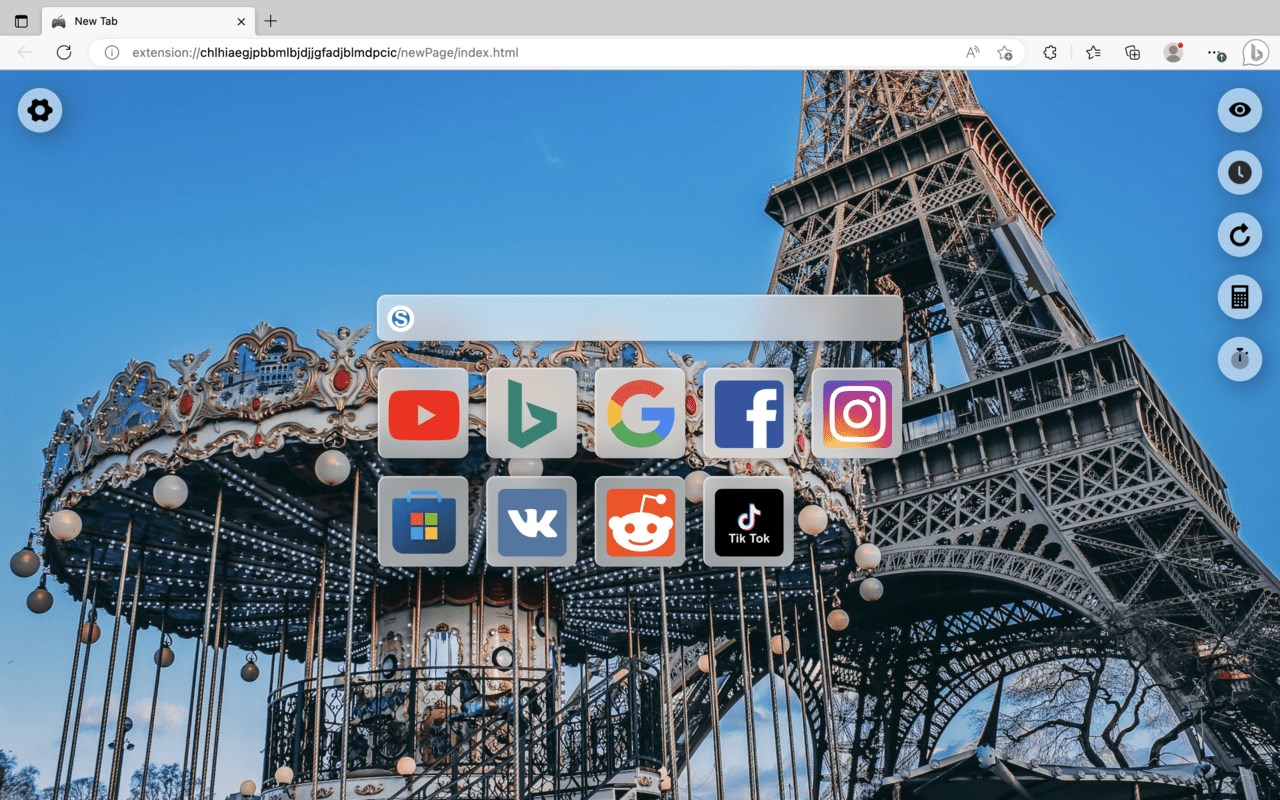1280x800 pixels.
Task: Open the YouTube shortcut tile
Action: [423, 413]
